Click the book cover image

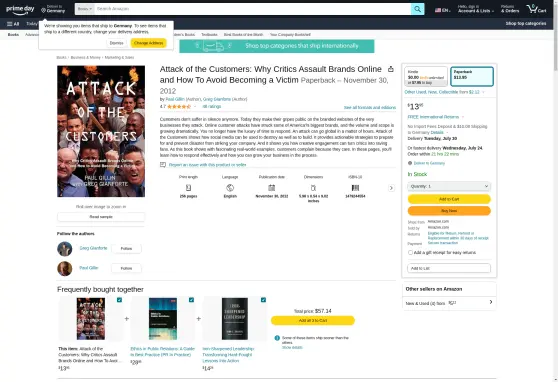click(101, 131)
